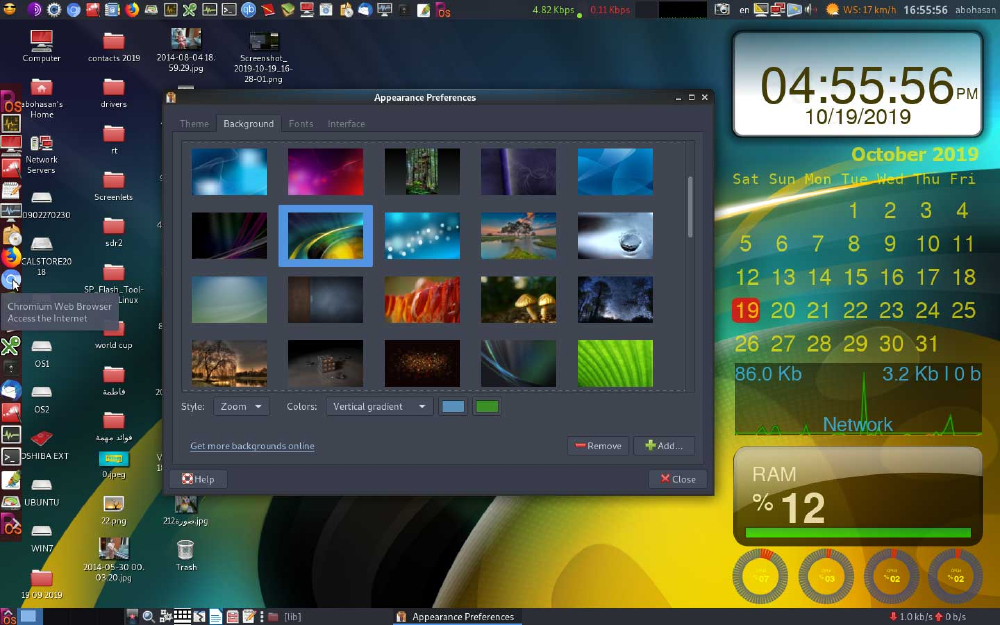This screenshot has width=1000, height=625.
Task: Choose the blue bokeh lights wallpaper
Action: (x=422, y=235)
